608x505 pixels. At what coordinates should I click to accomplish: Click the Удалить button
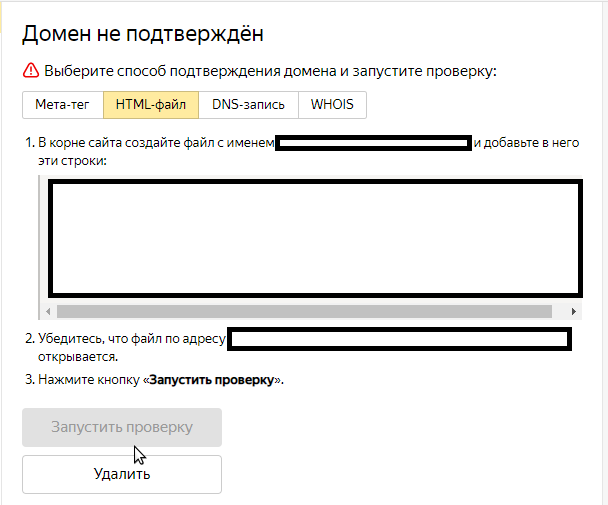pos(122,474)
